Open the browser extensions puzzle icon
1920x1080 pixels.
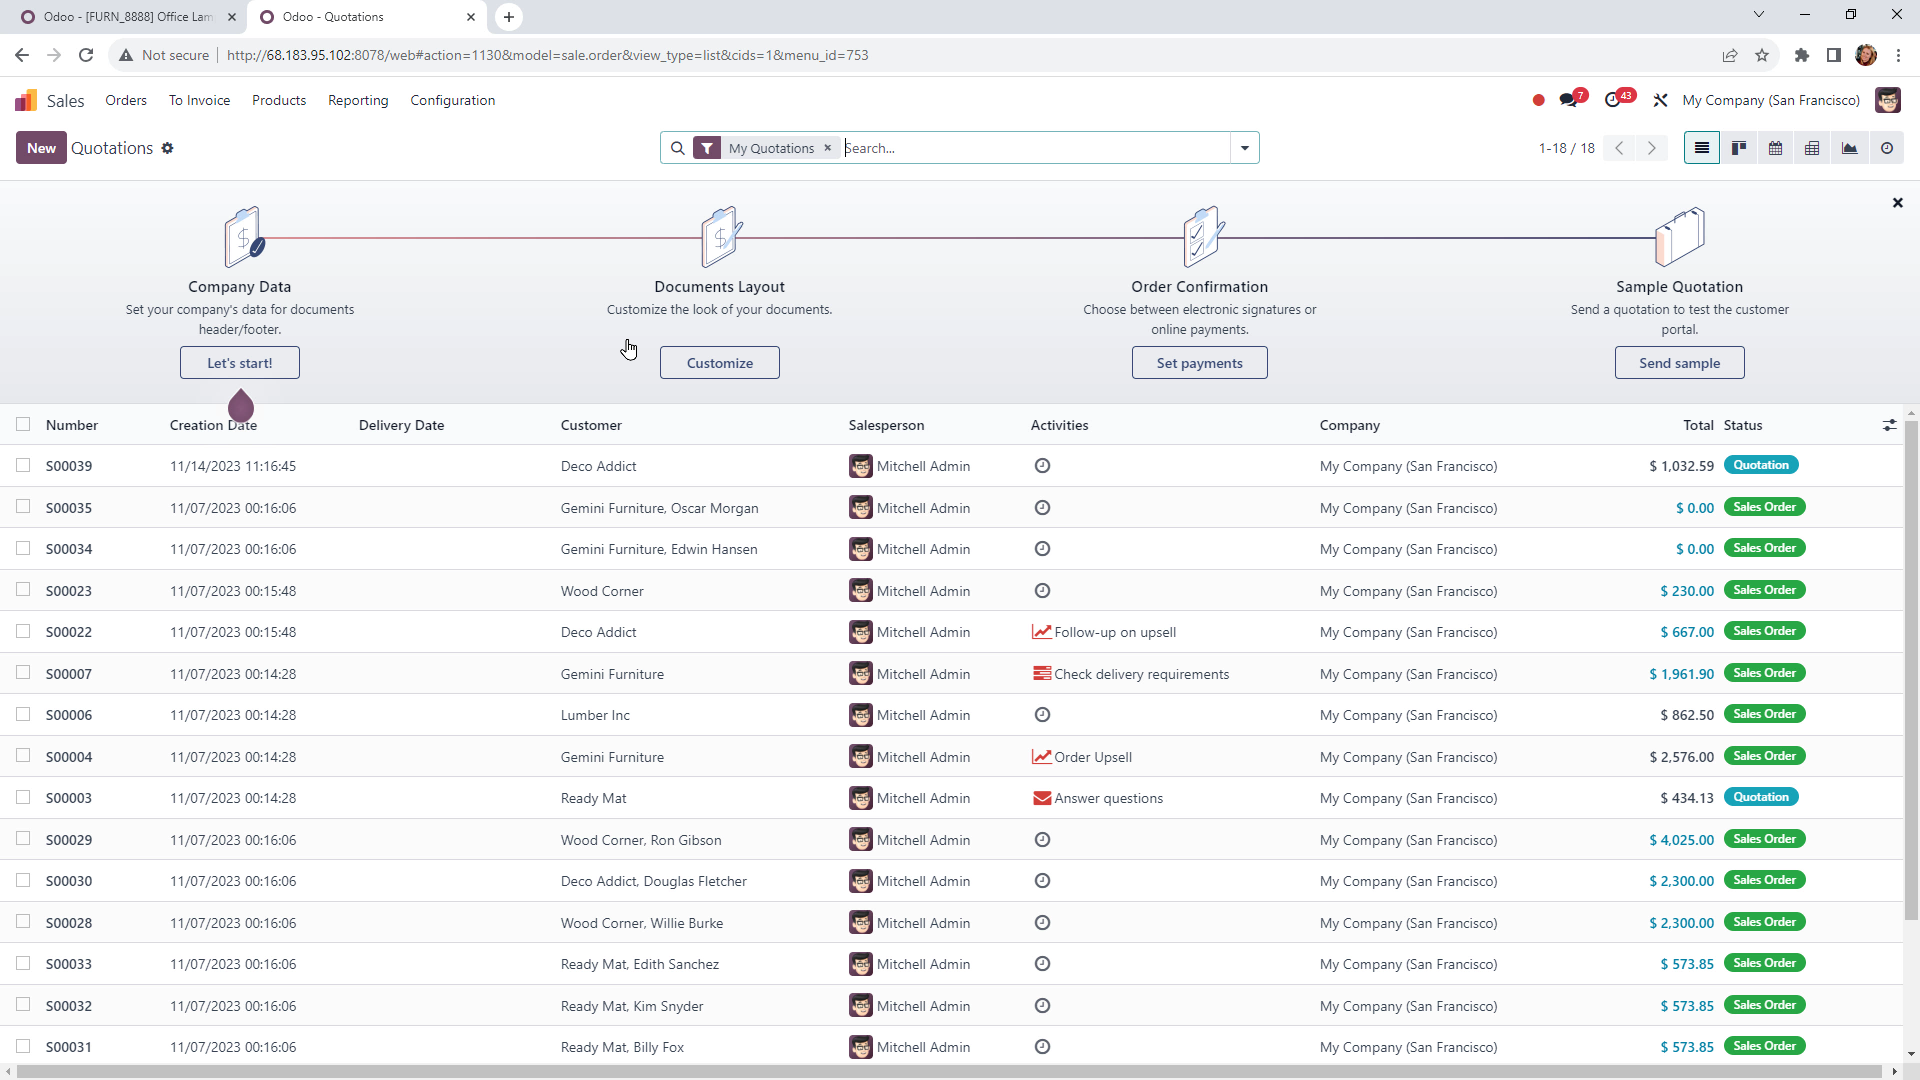coord(1801,55)
